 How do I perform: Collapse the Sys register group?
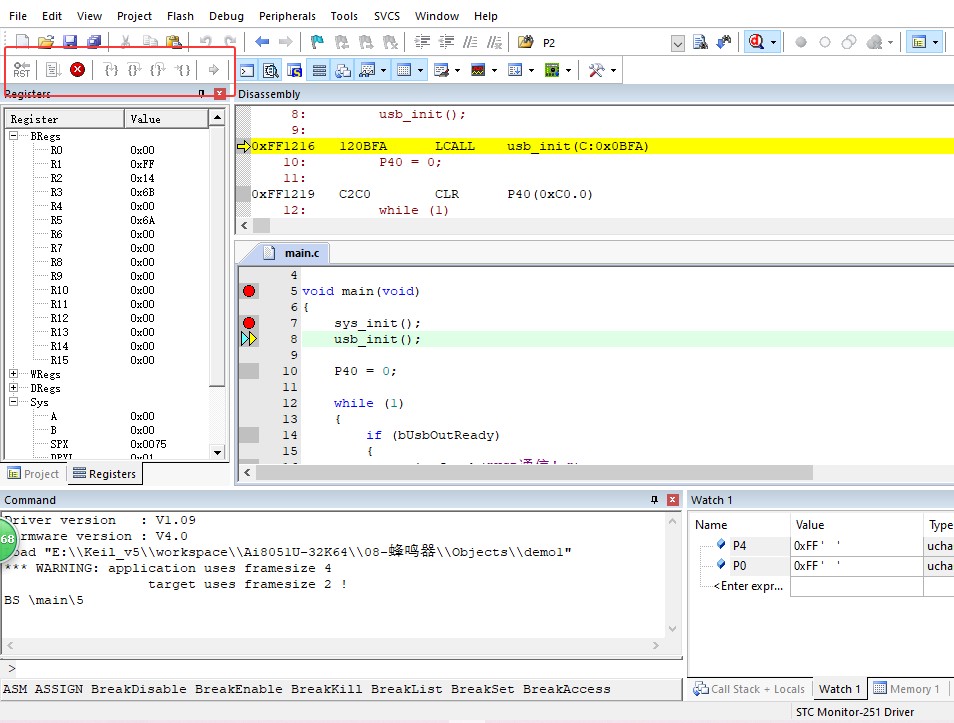click(13, 402)
